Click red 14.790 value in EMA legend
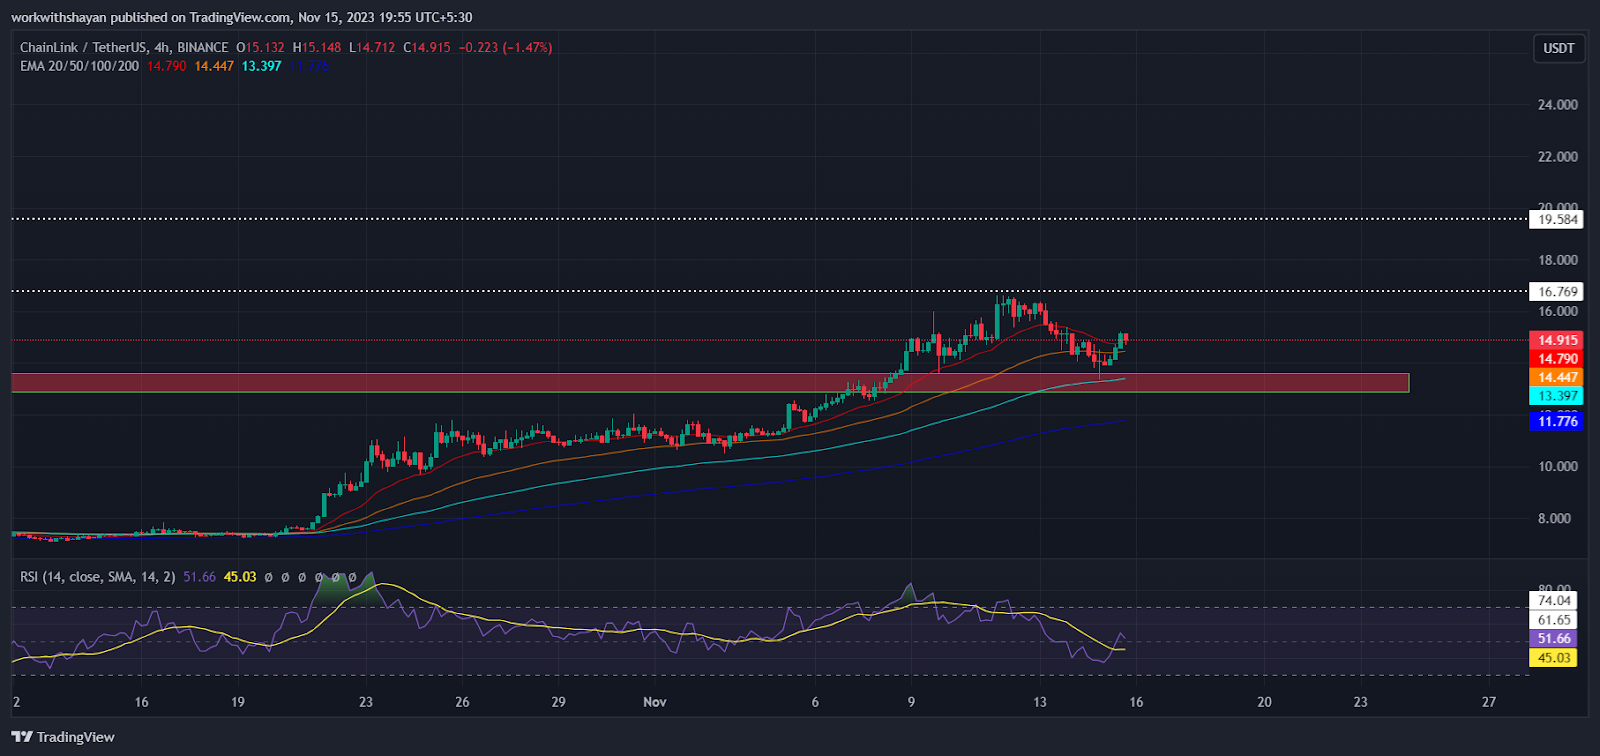Viewport: 1600px width, 756px height. coord(166,66)
